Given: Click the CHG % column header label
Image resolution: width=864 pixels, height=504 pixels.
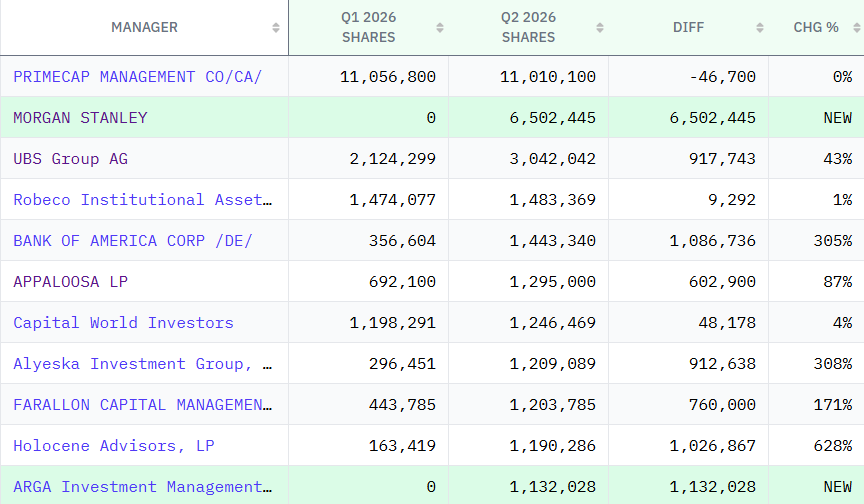Looking at the screenshot, I should (x=816, y=28).
